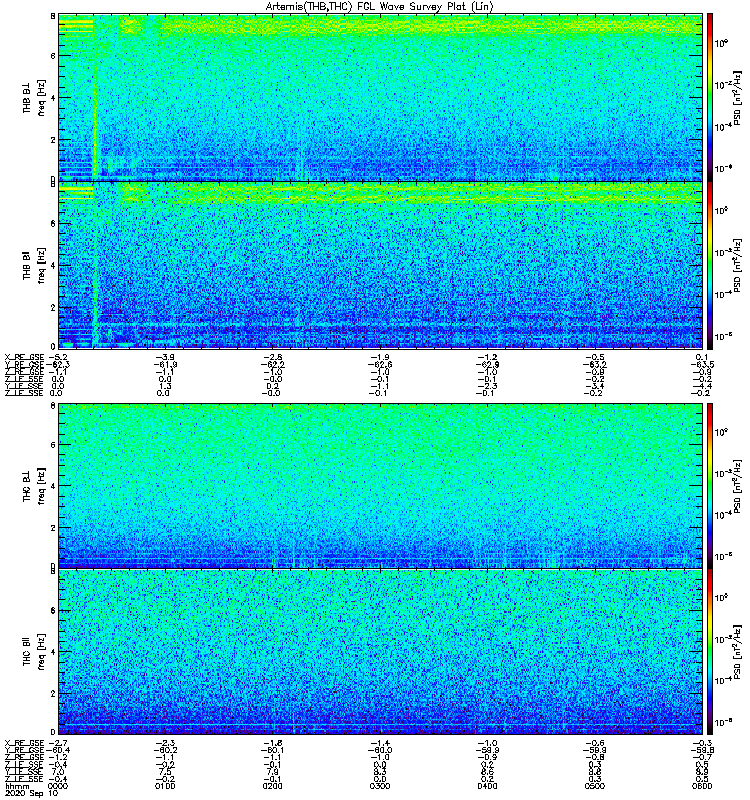Click the THB X_RE_GSE value "-5.2"
Viewport: 750px width, 800px height.
point(56,357)
